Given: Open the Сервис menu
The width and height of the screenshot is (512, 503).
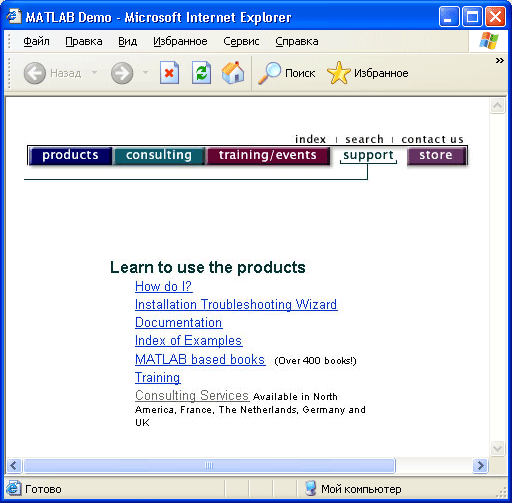Looking at the screenshot, I should [241, 41].
